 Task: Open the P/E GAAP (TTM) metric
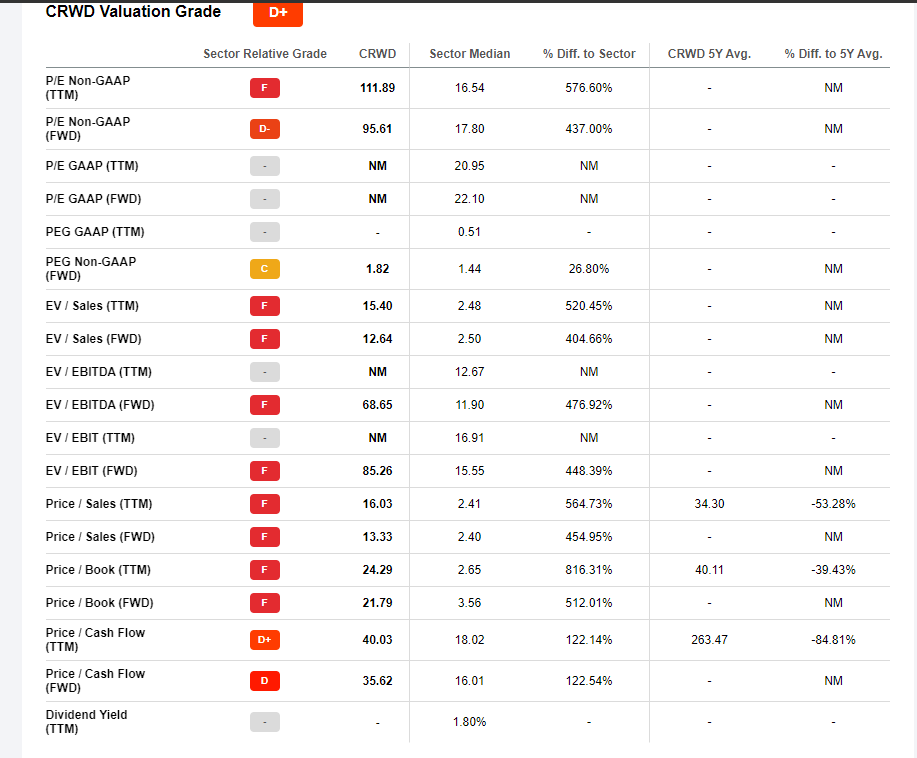pos(92,166)
